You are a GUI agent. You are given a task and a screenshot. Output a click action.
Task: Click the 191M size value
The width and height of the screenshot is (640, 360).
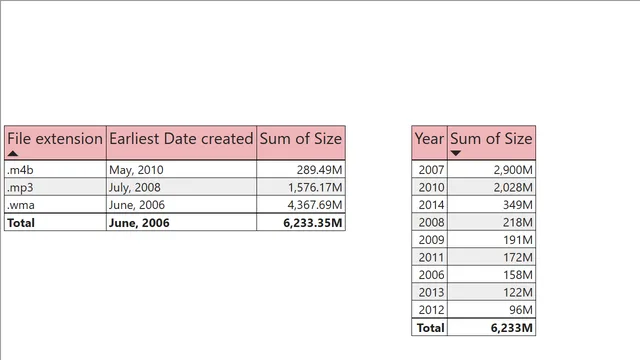518,240
